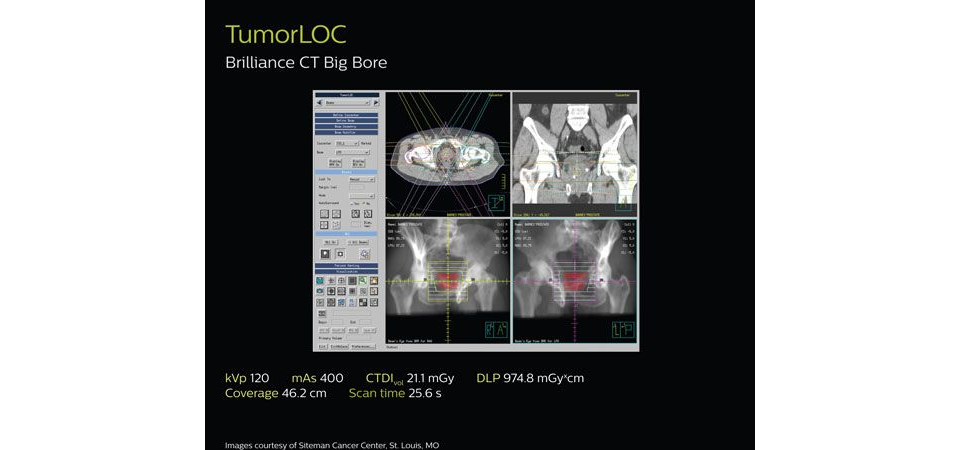Click the yellow-framed icon at Visualization top row end

pos(373,281)
